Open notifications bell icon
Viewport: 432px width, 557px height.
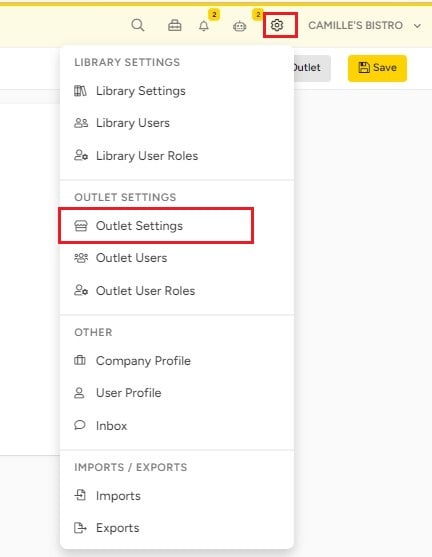[204, 26]
